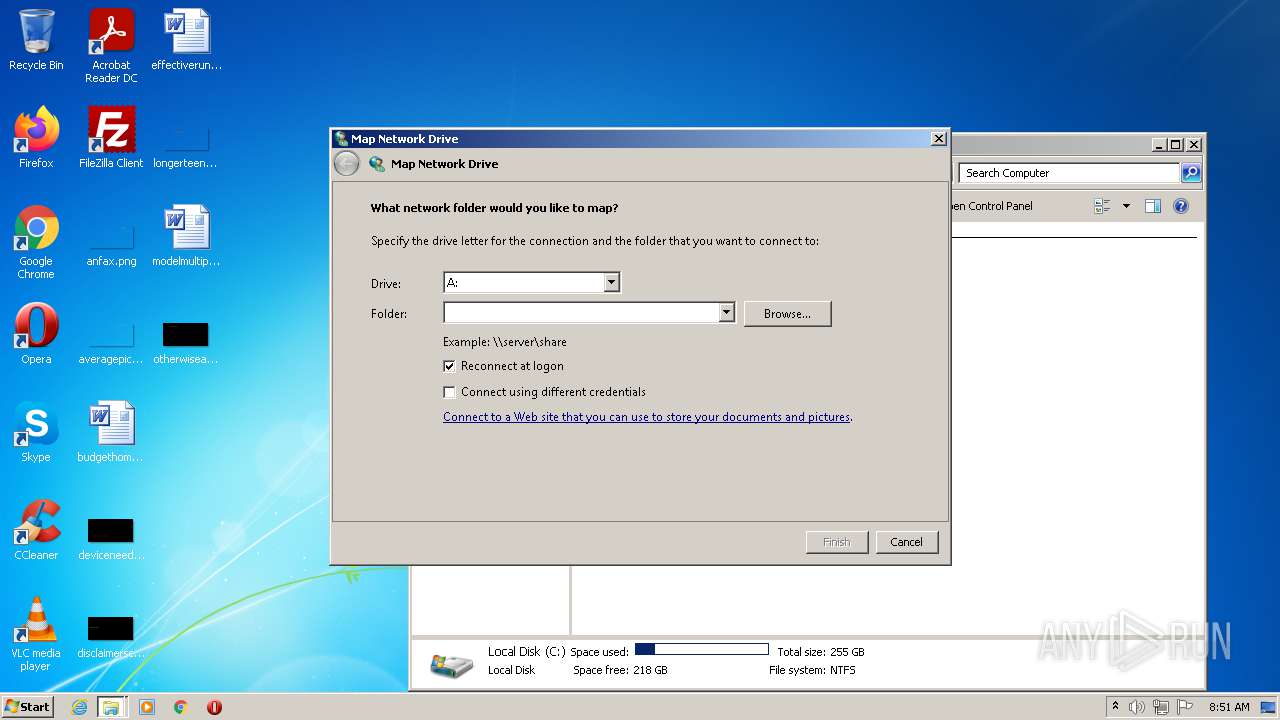The width and height of the screenshot is (1280, 720).
Task: Open the Connect to a Web site link
Action: tap(646, 417)
